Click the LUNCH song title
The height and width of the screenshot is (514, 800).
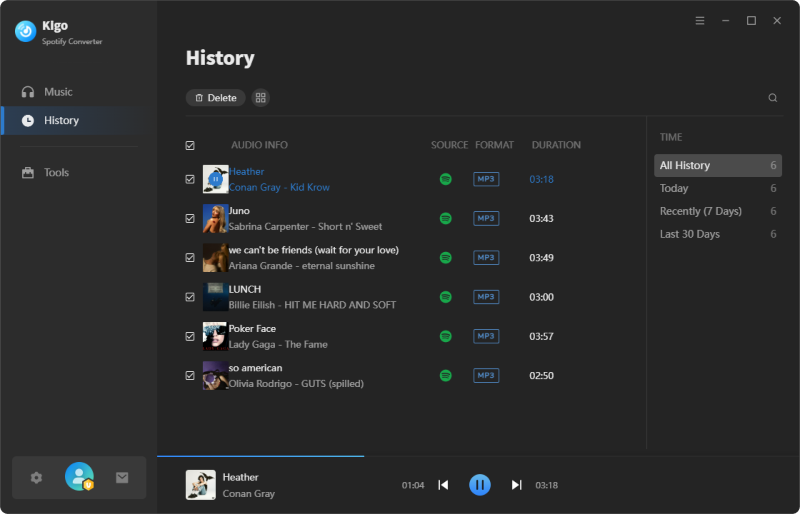point(245,289)
